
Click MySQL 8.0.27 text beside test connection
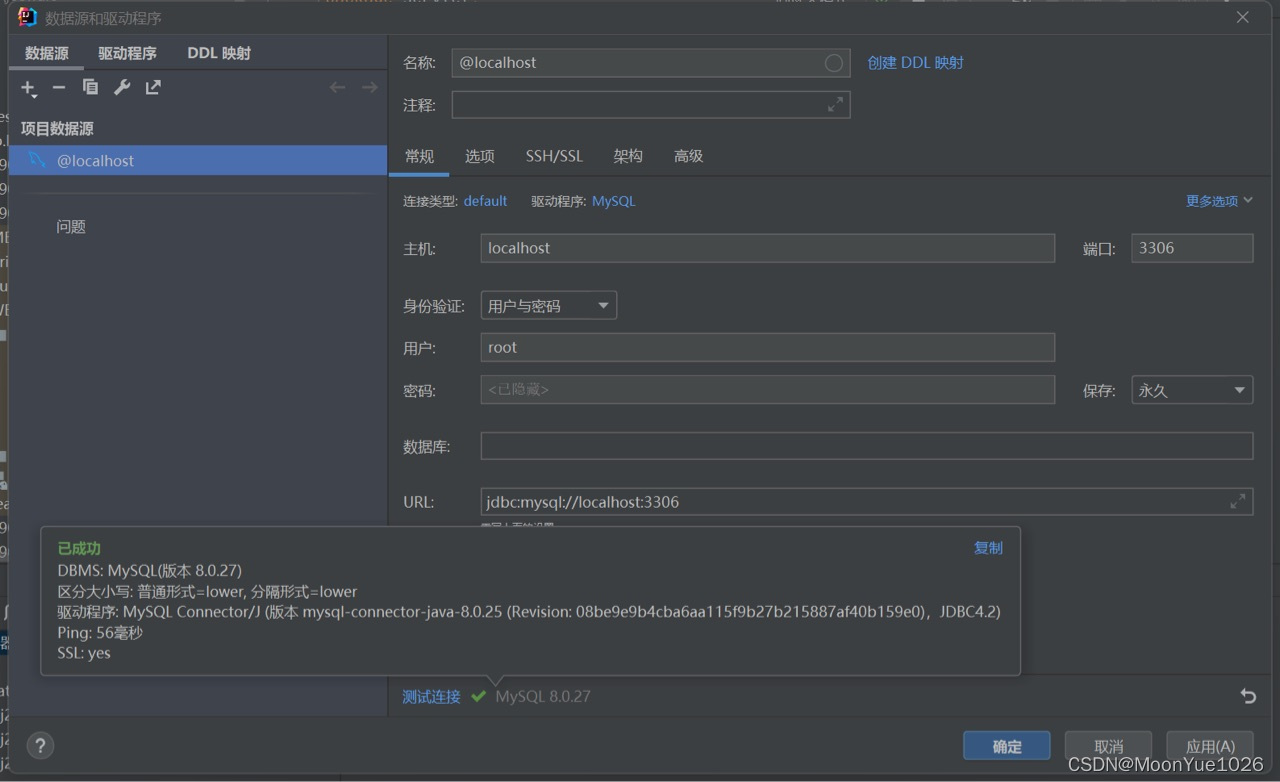coord(543,696)
